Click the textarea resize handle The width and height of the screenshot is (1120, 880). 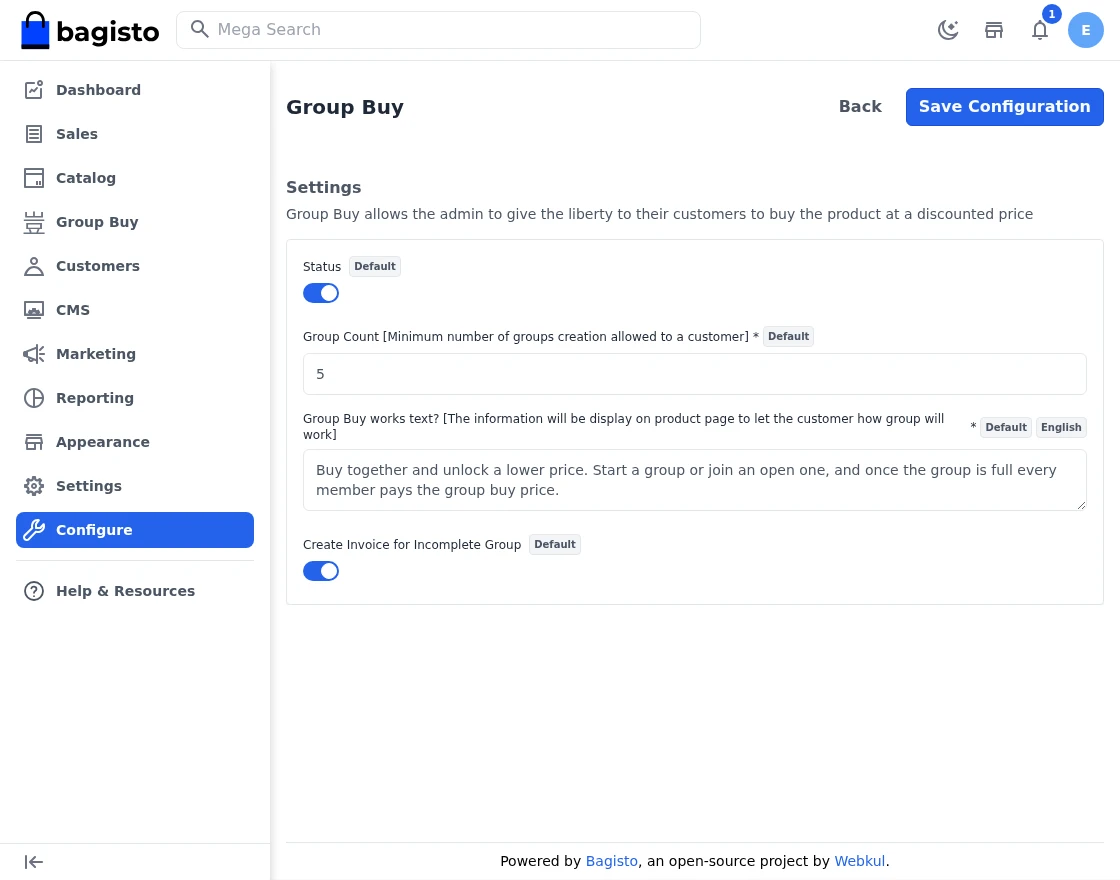tap(1081, 505)
